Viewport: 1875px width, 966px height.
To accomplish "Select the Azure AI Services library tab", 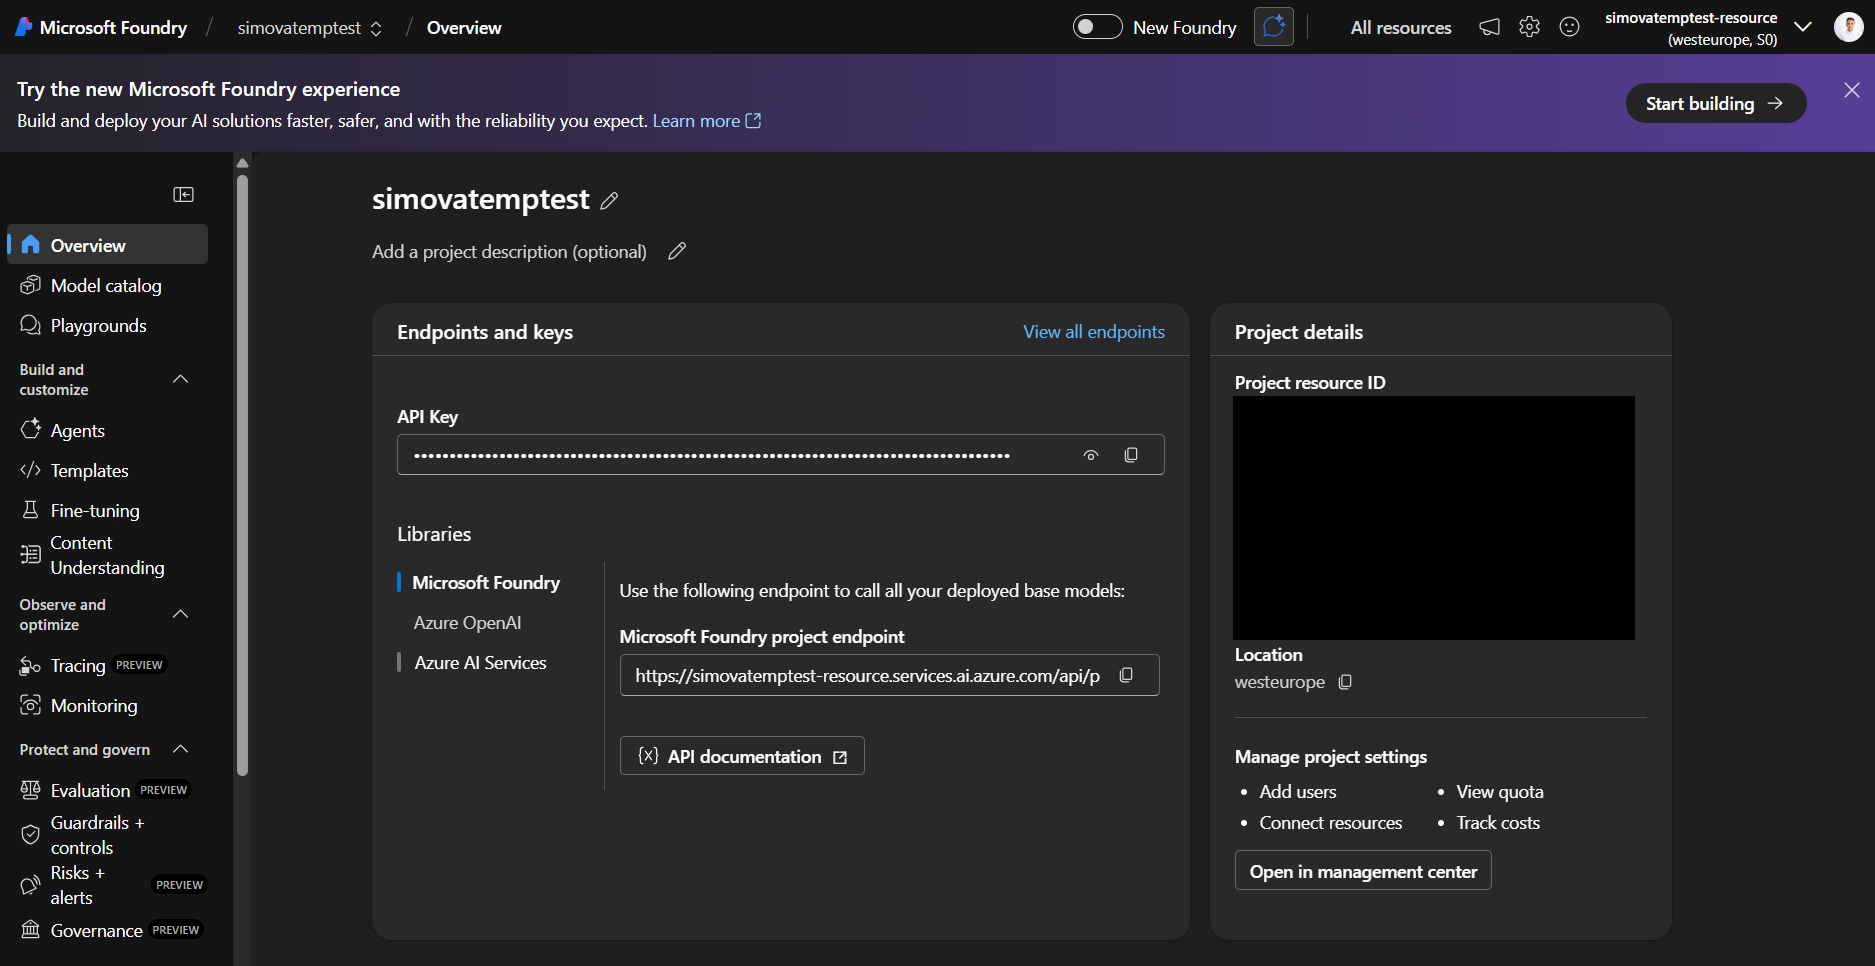I will [x=480, y=663].
